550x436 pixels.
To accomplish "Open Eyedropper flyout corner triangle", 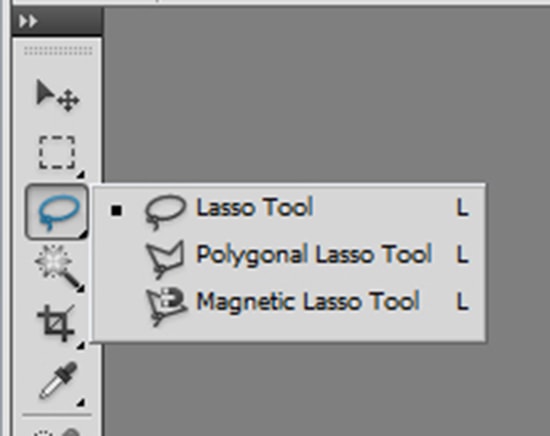I will [x=81, y=402].
